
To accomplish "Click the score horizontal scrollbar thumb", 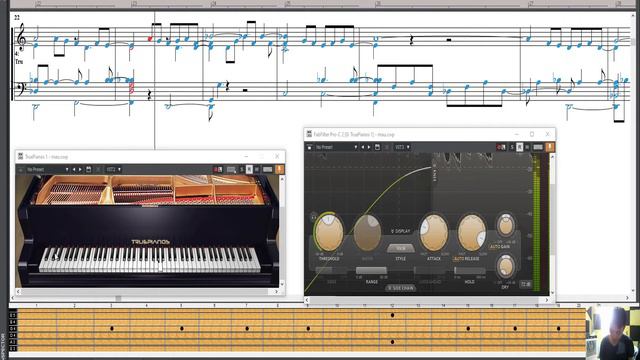I will coord(118,298).
